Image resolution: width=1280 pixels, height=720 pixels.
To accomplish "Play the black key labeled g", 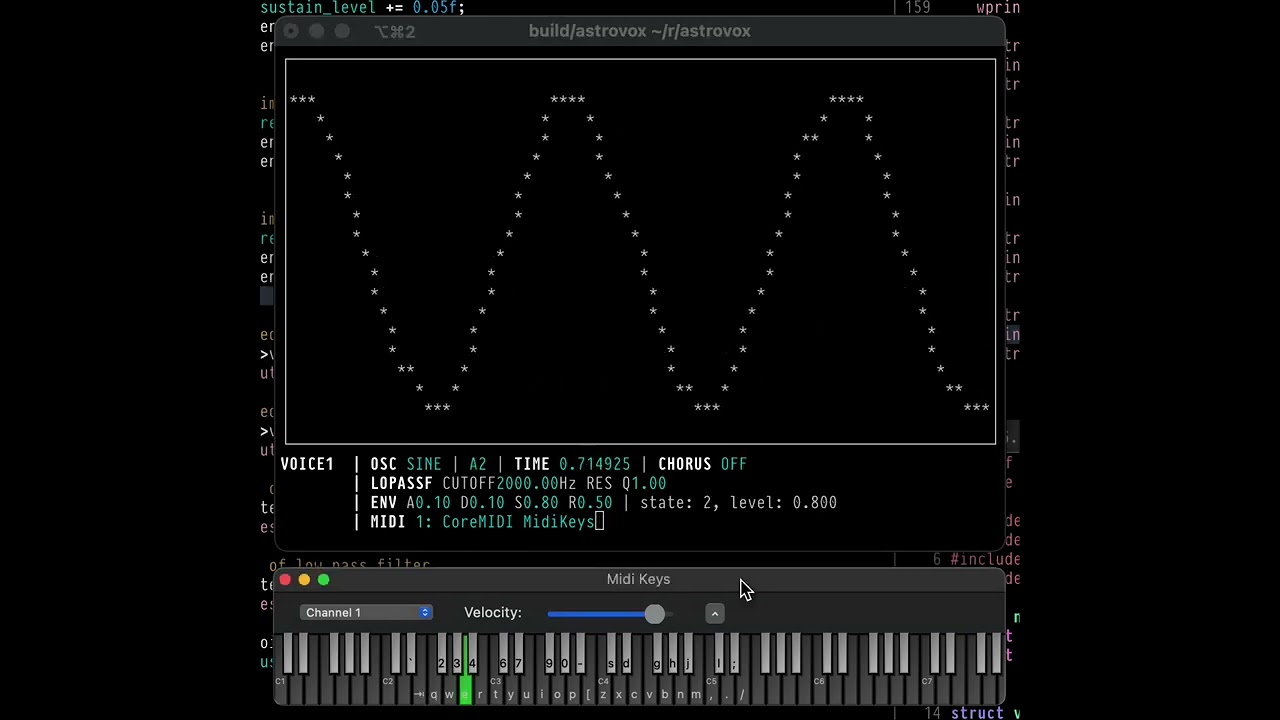I will coord(657,655).
